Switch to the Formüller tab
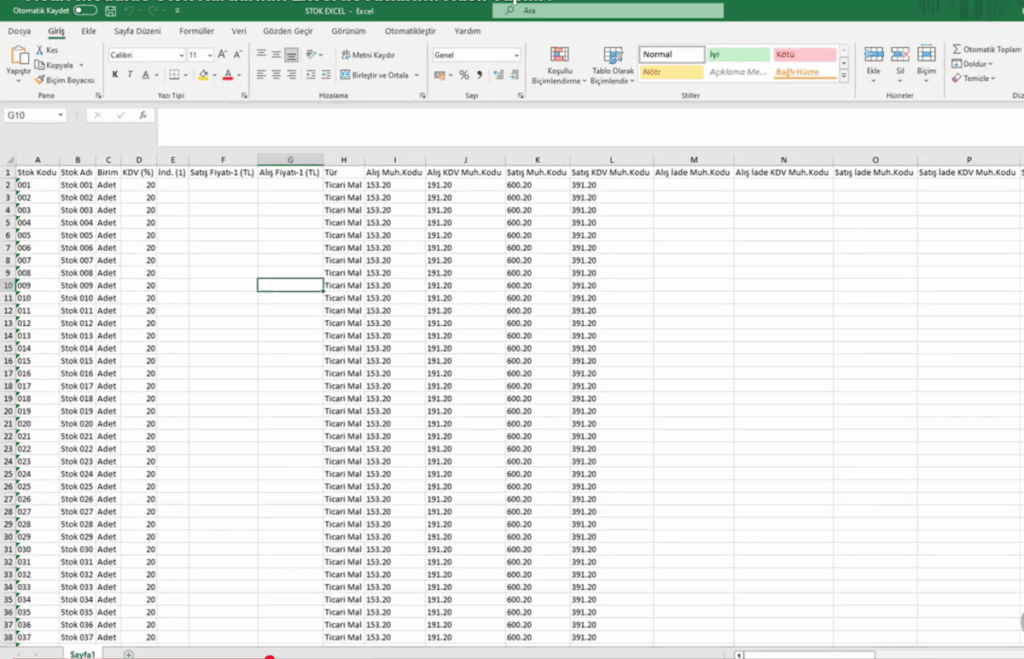The image size is (1024, 659). pos(197,31)
